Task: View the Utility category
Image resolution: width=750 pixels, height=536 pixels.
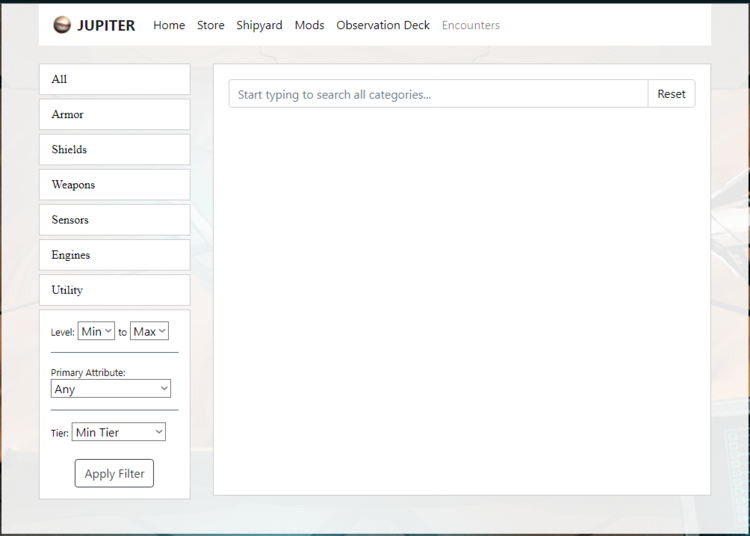Action: click(x=114, y=290)
